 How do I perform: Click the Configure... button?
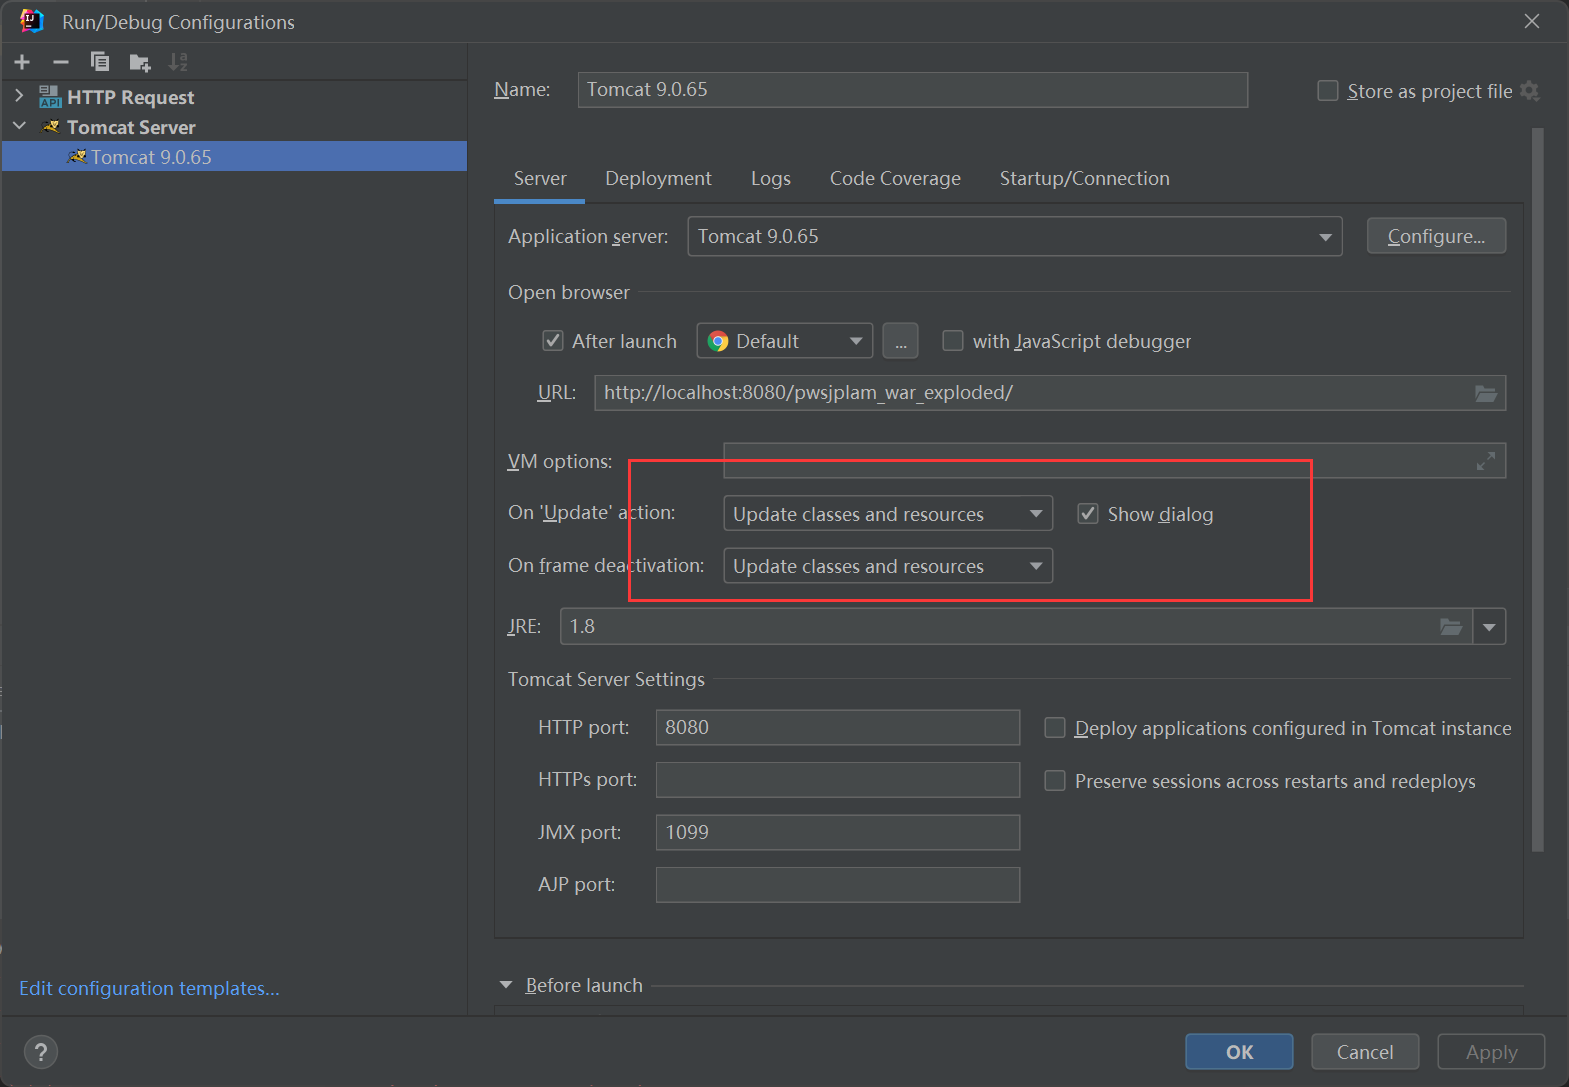click(x=1436, y=236)
